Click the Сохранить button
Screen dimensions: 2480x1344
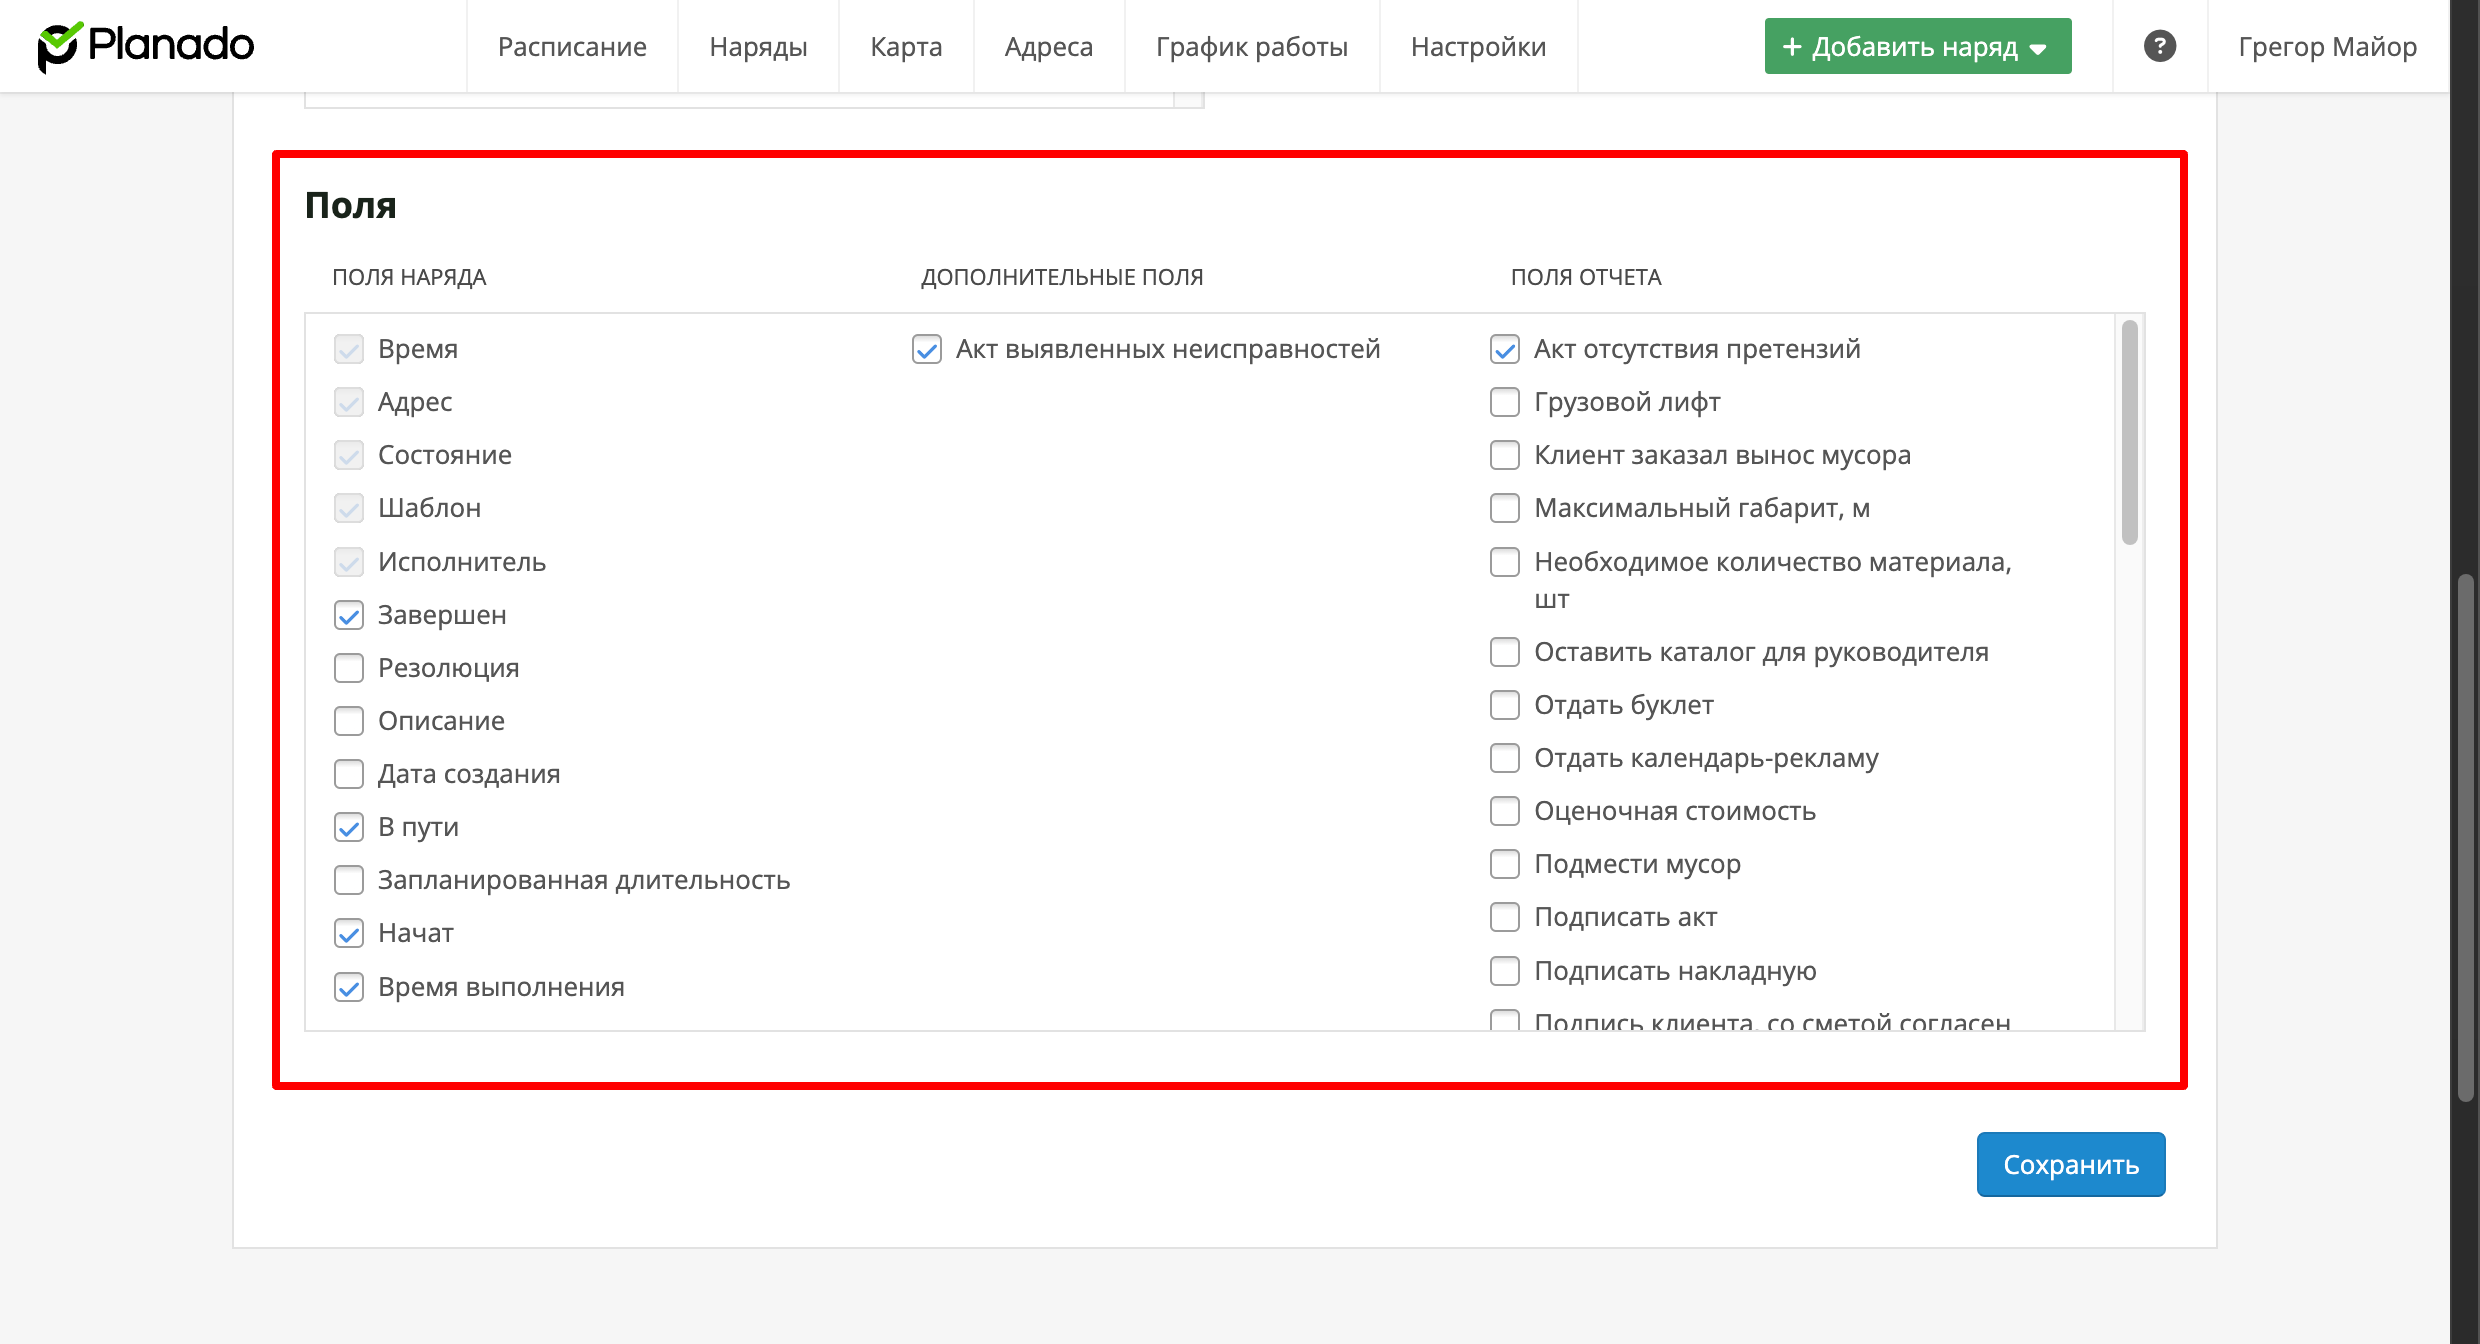click(2070, 1164)
